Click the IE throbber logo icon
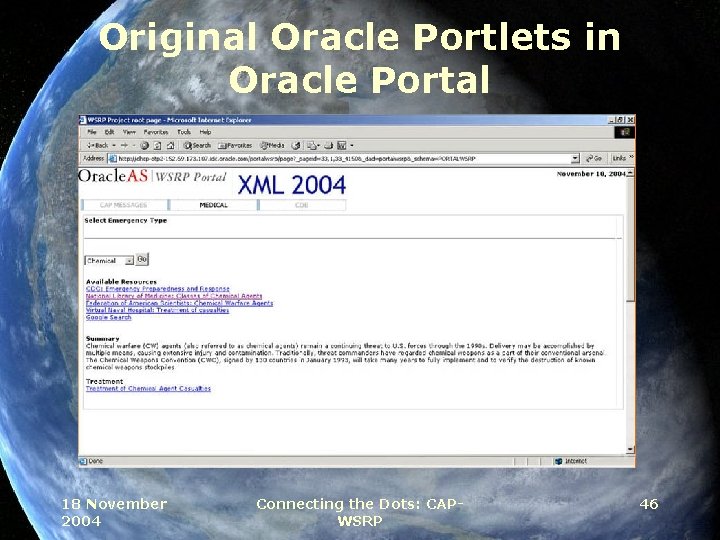 point(624,132)
